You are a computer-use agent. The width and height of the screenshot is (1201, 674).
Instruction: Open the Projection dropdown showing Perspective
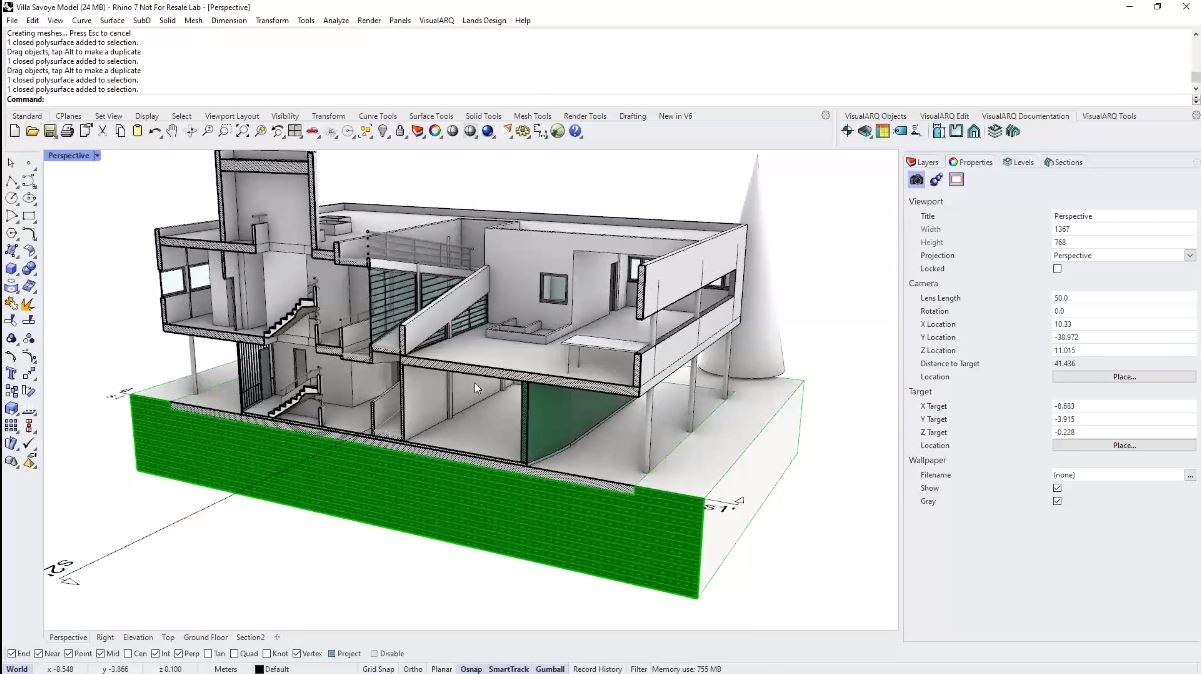point(1189,255)
